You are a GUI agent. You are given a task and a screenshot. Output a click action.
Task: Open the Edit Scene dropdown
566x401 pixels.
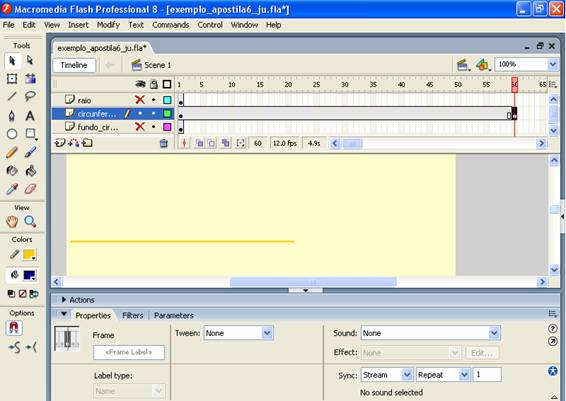tap(463, 65)
